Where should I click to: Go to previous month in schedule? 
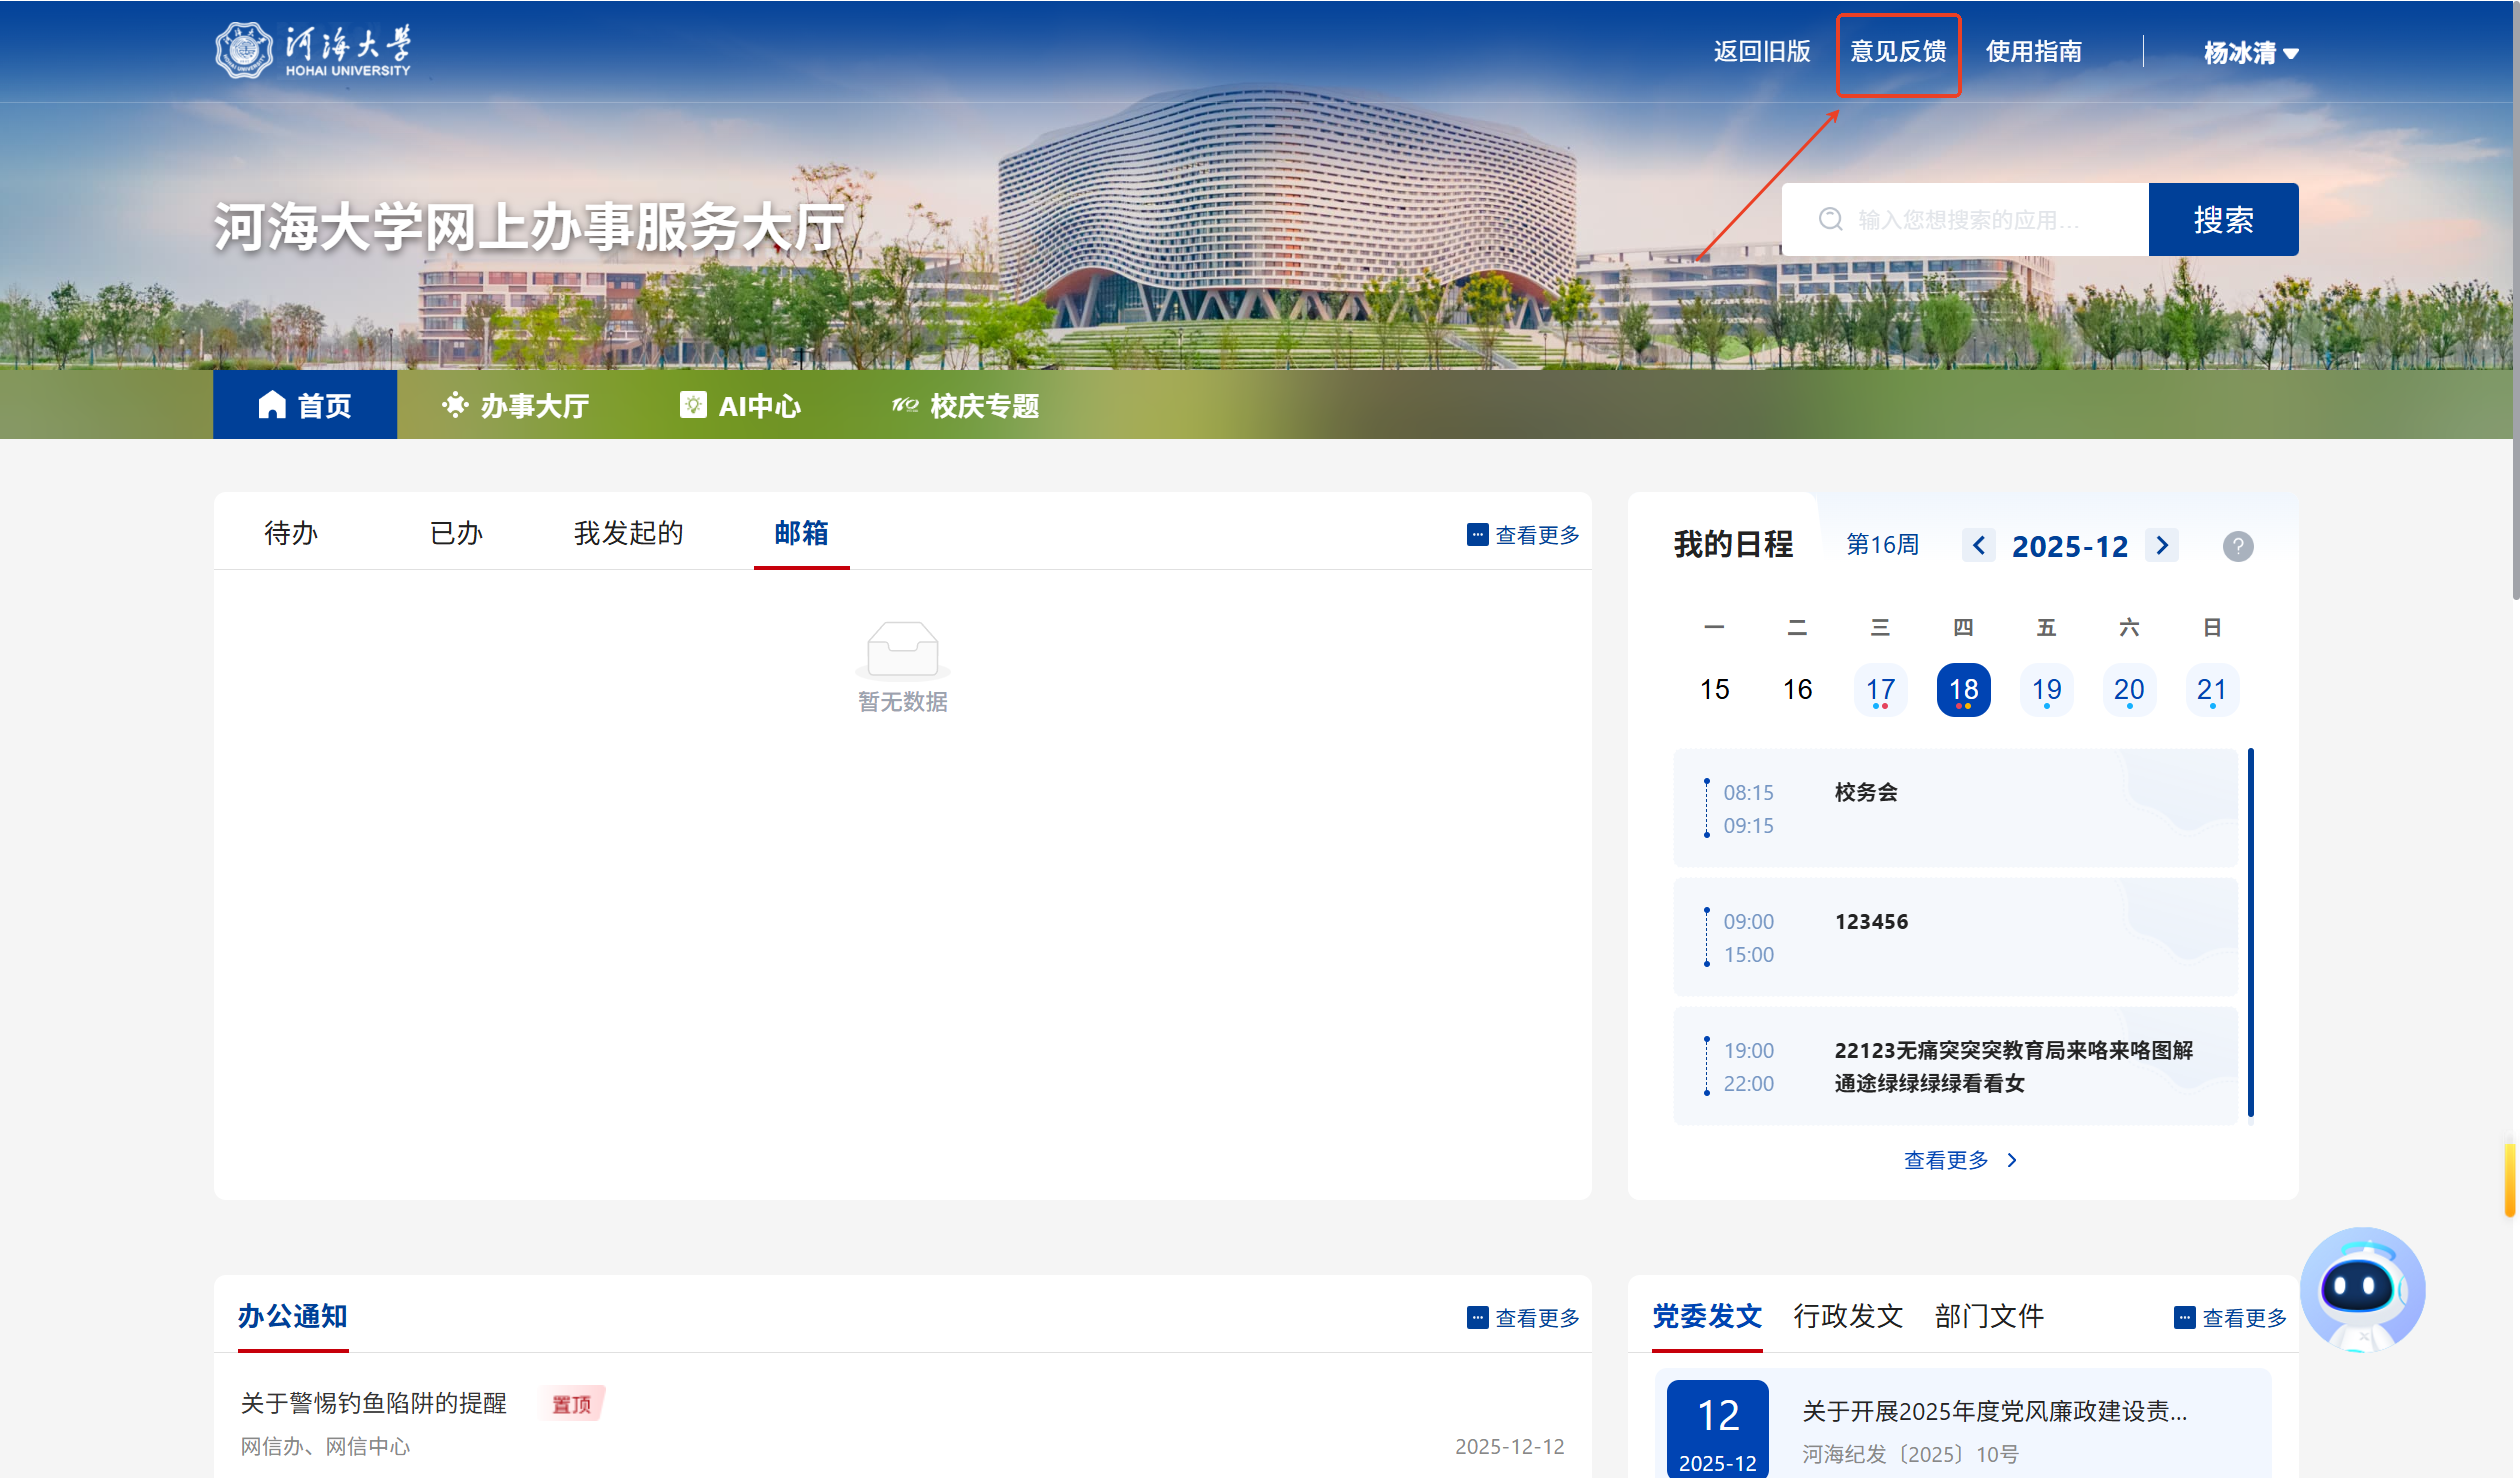pyautogui.click(x=1978, y=546)
